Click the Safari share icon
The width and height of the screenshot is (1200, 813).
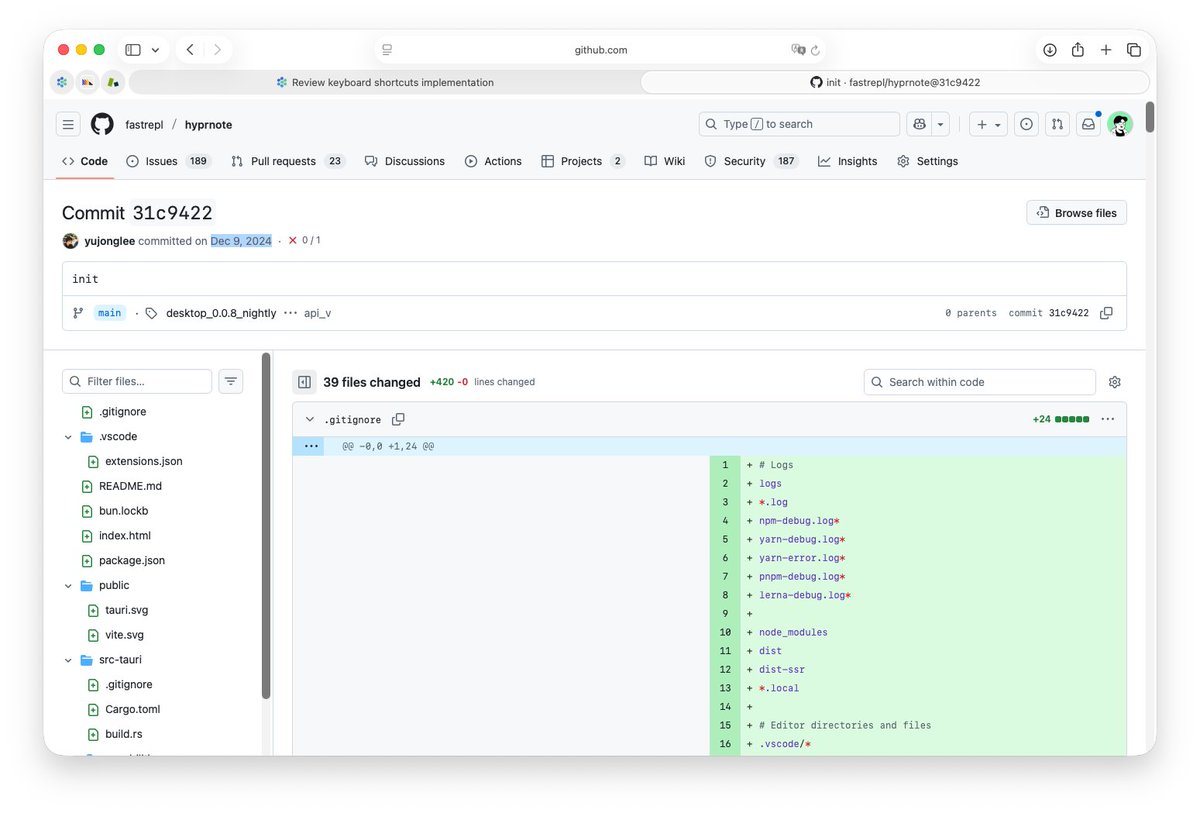click(x=1078, y=50)
